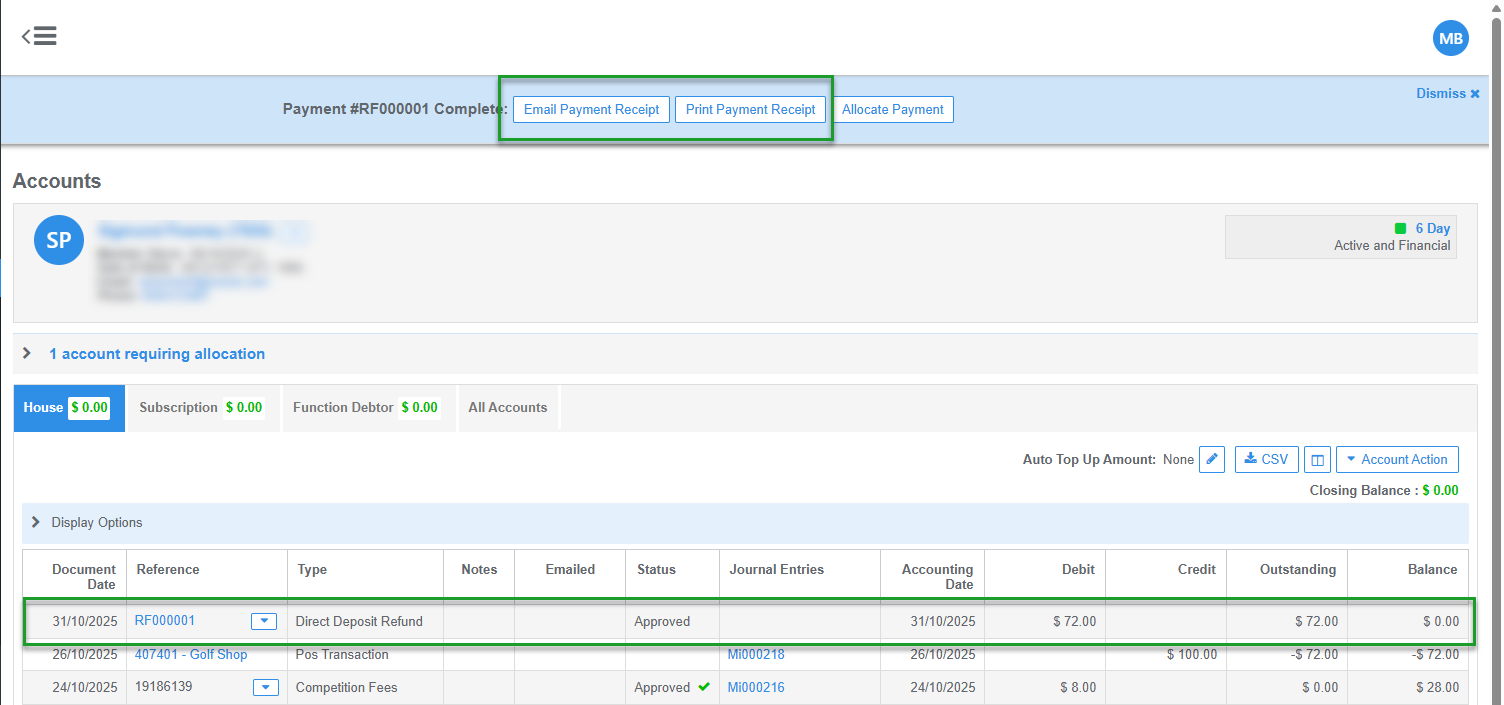This screenshot has width=1504, height=705.
Task: Click the Active and Financial status text
Action: coord(1392,245)
